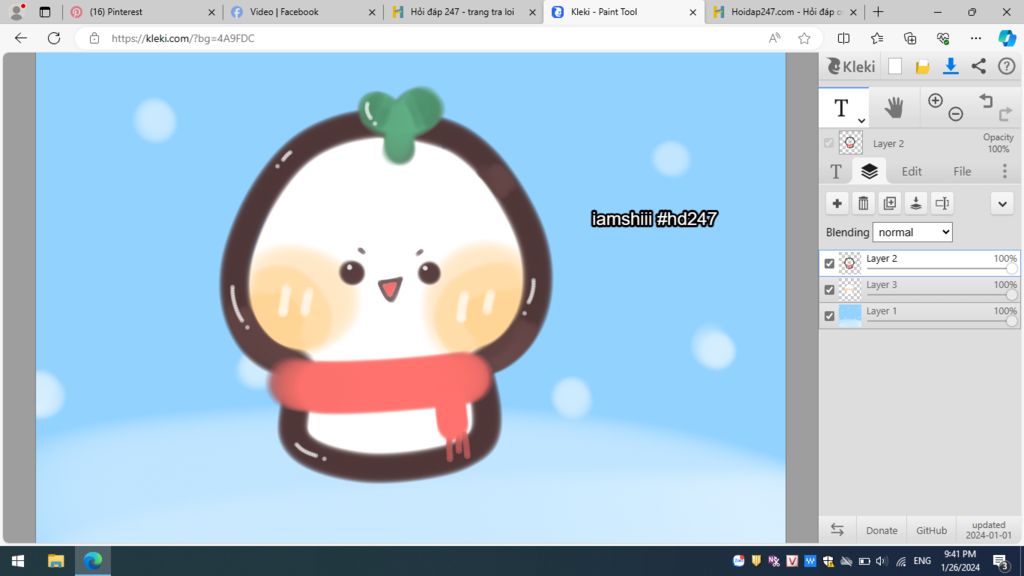Viewport: 1024px width, 576px height.
Task: Open the Windows Start menu
Action: 18,560
